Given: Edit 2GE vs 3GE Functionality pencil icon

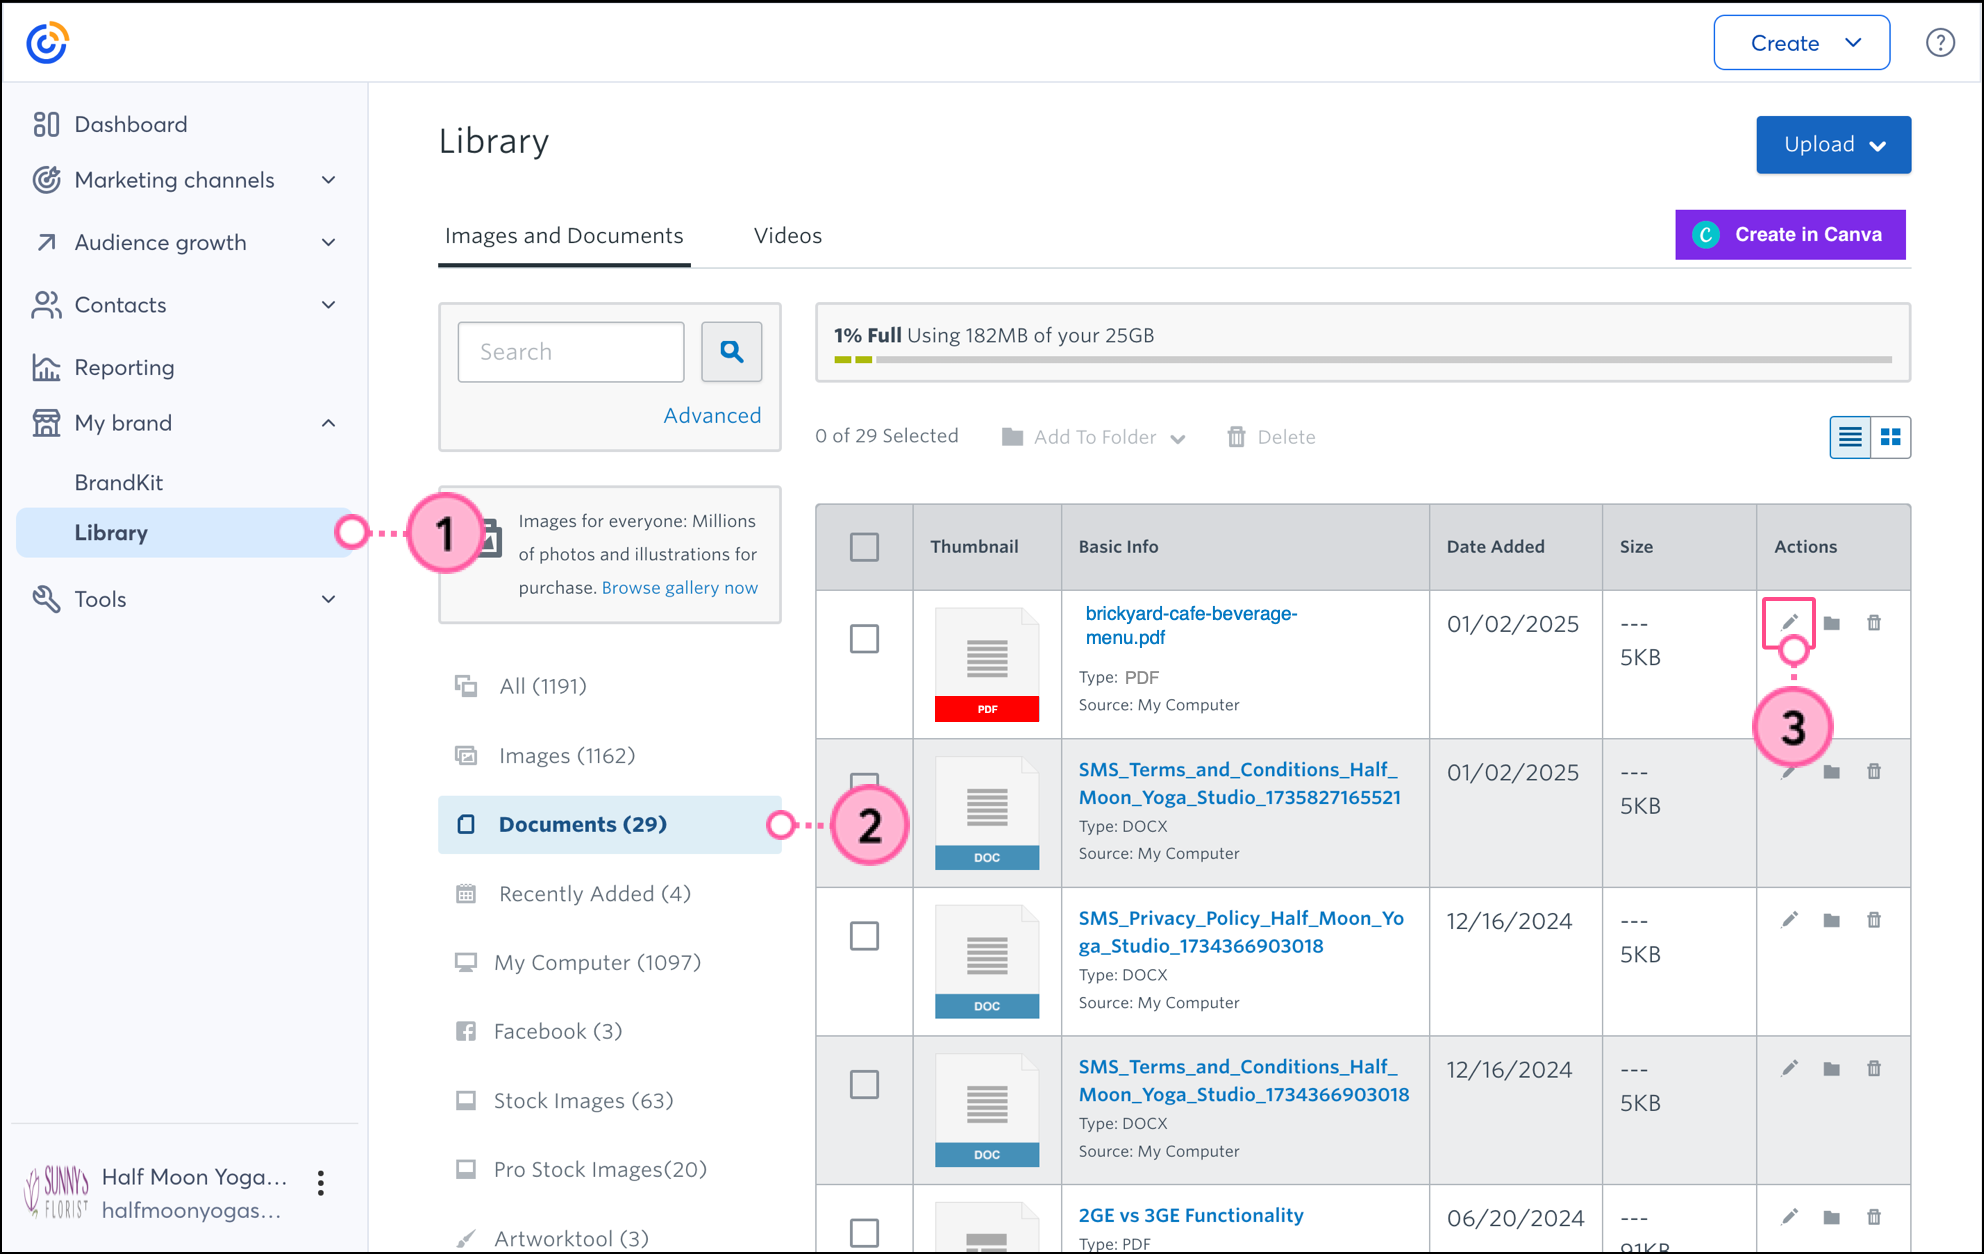Looking at the screenshot, I should pos(1789,1217).
